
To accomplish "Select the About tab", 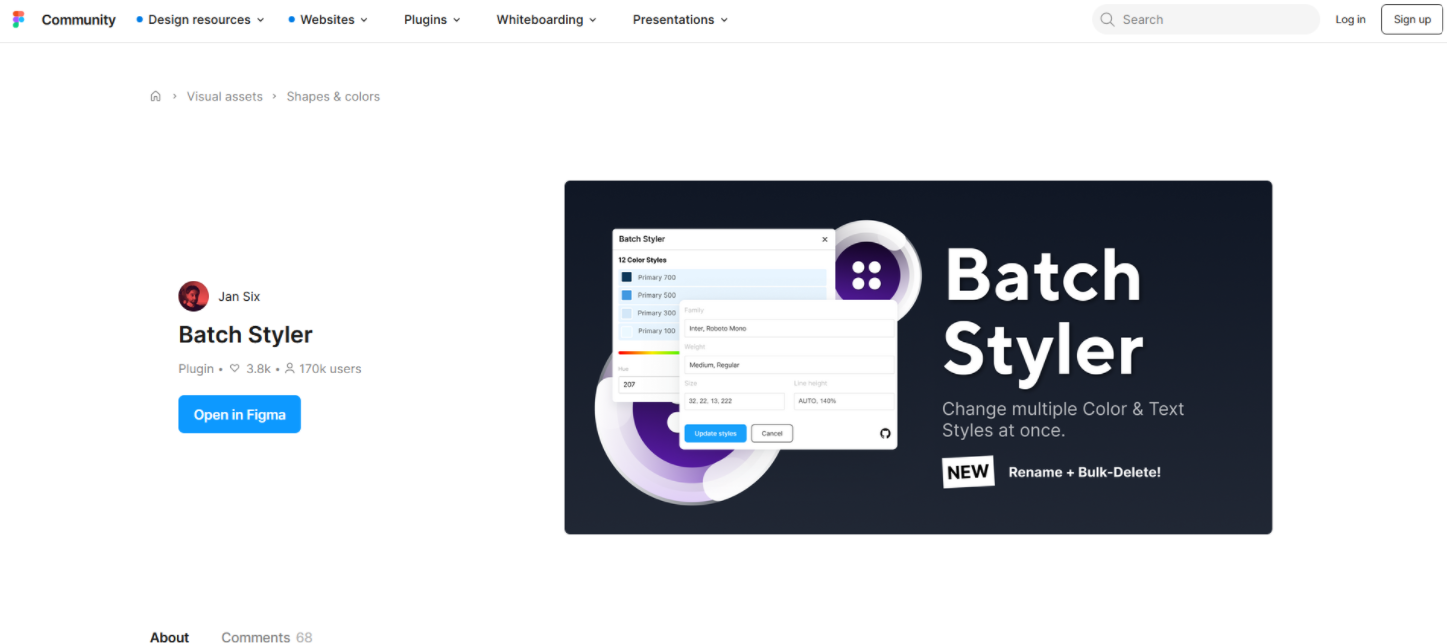I will pos(169,637).
